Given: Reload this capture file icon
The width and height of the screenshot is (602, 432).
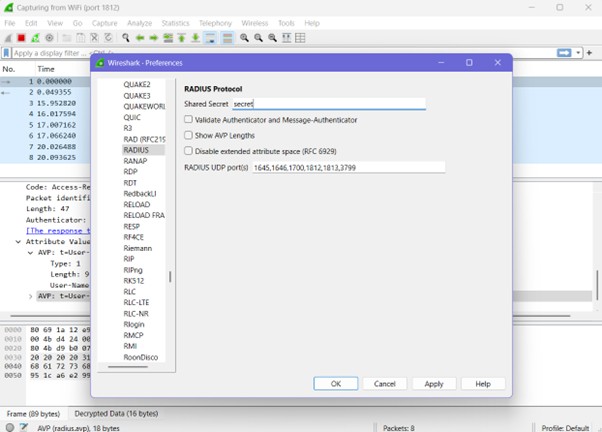Looking at the screenshot, I should pos(108,38).
